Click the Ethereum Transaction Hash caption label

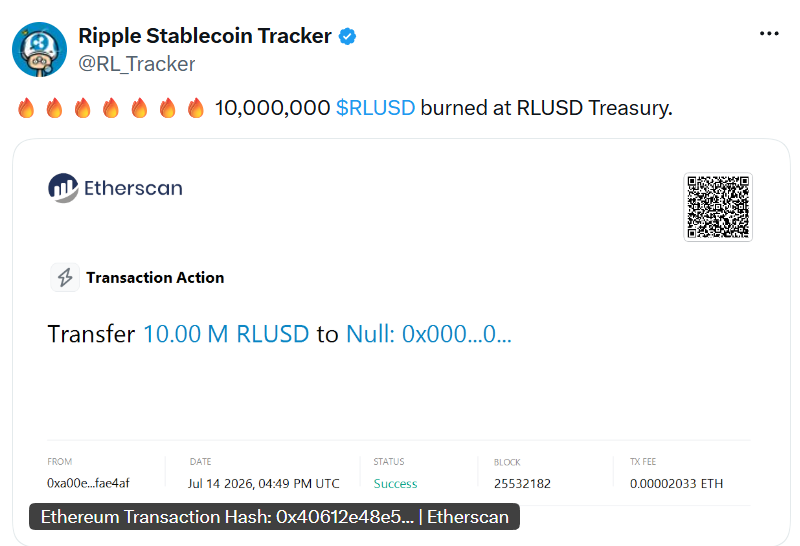(274, 517)
